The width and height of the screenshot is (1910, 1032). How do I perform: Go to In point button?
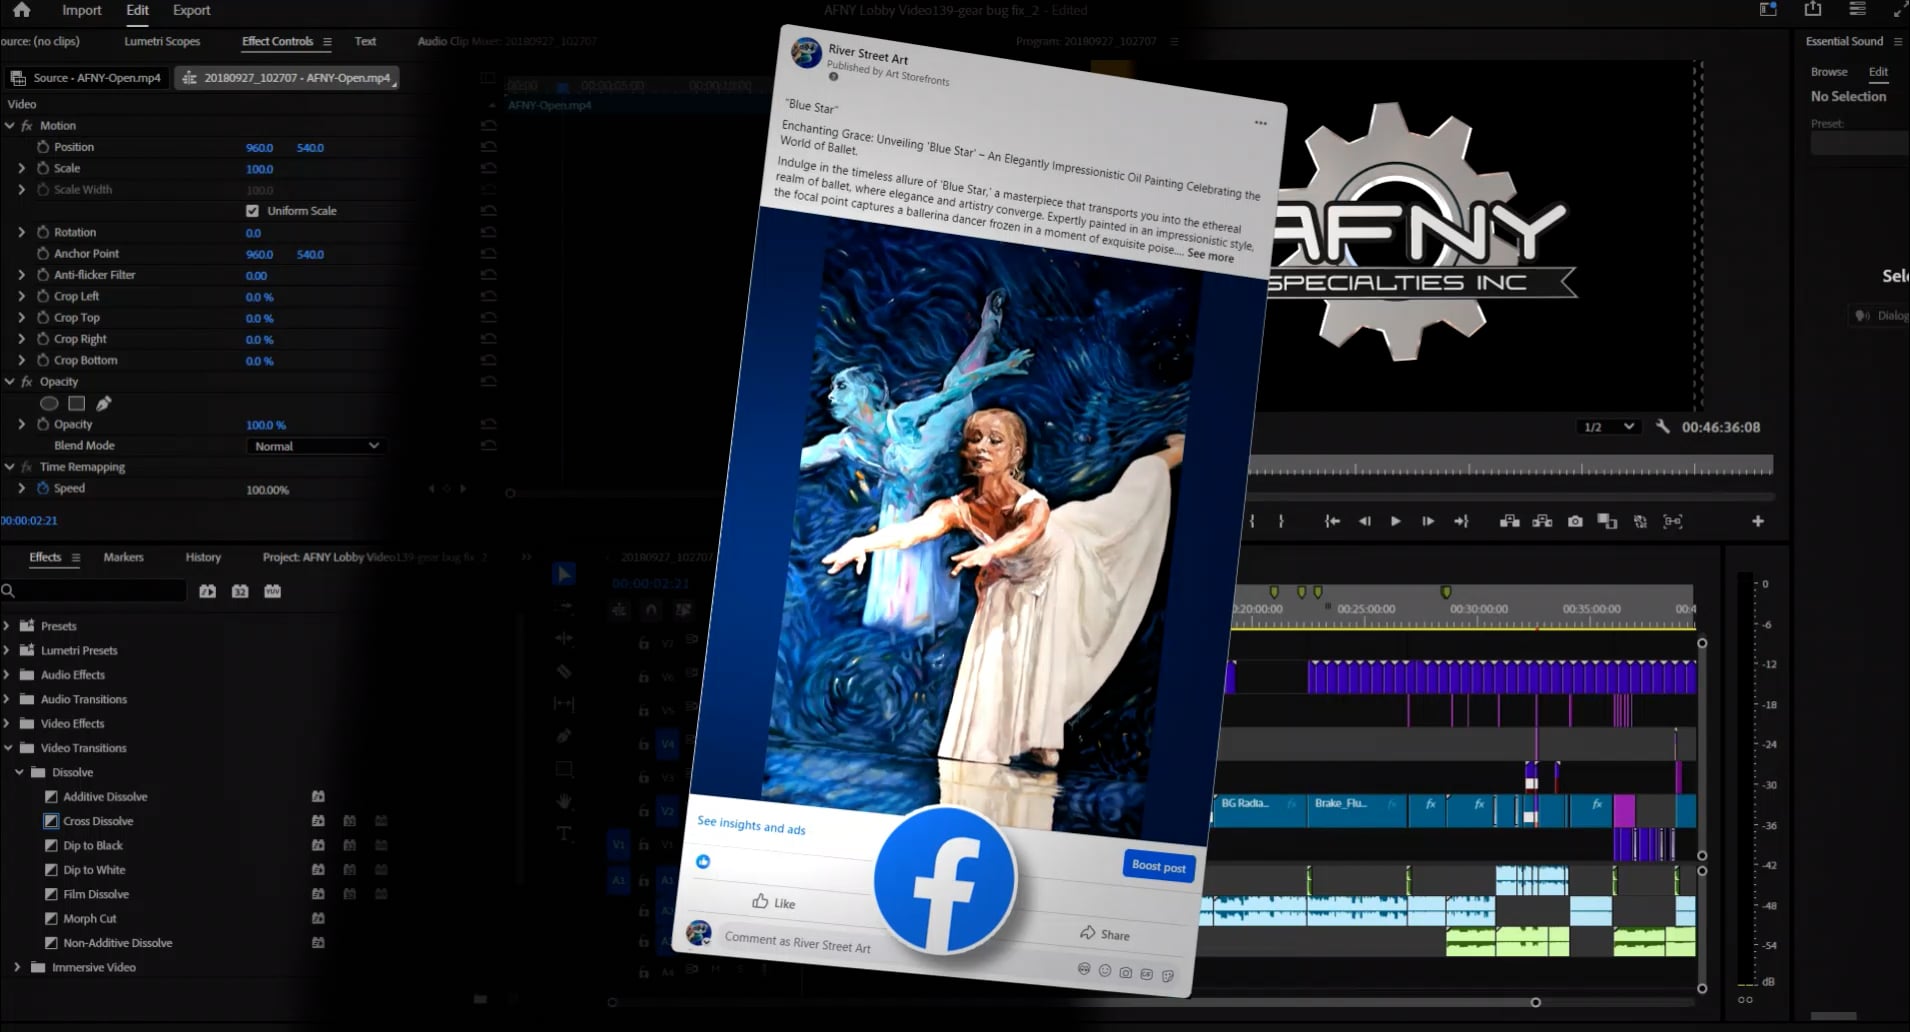(1331, 521)
